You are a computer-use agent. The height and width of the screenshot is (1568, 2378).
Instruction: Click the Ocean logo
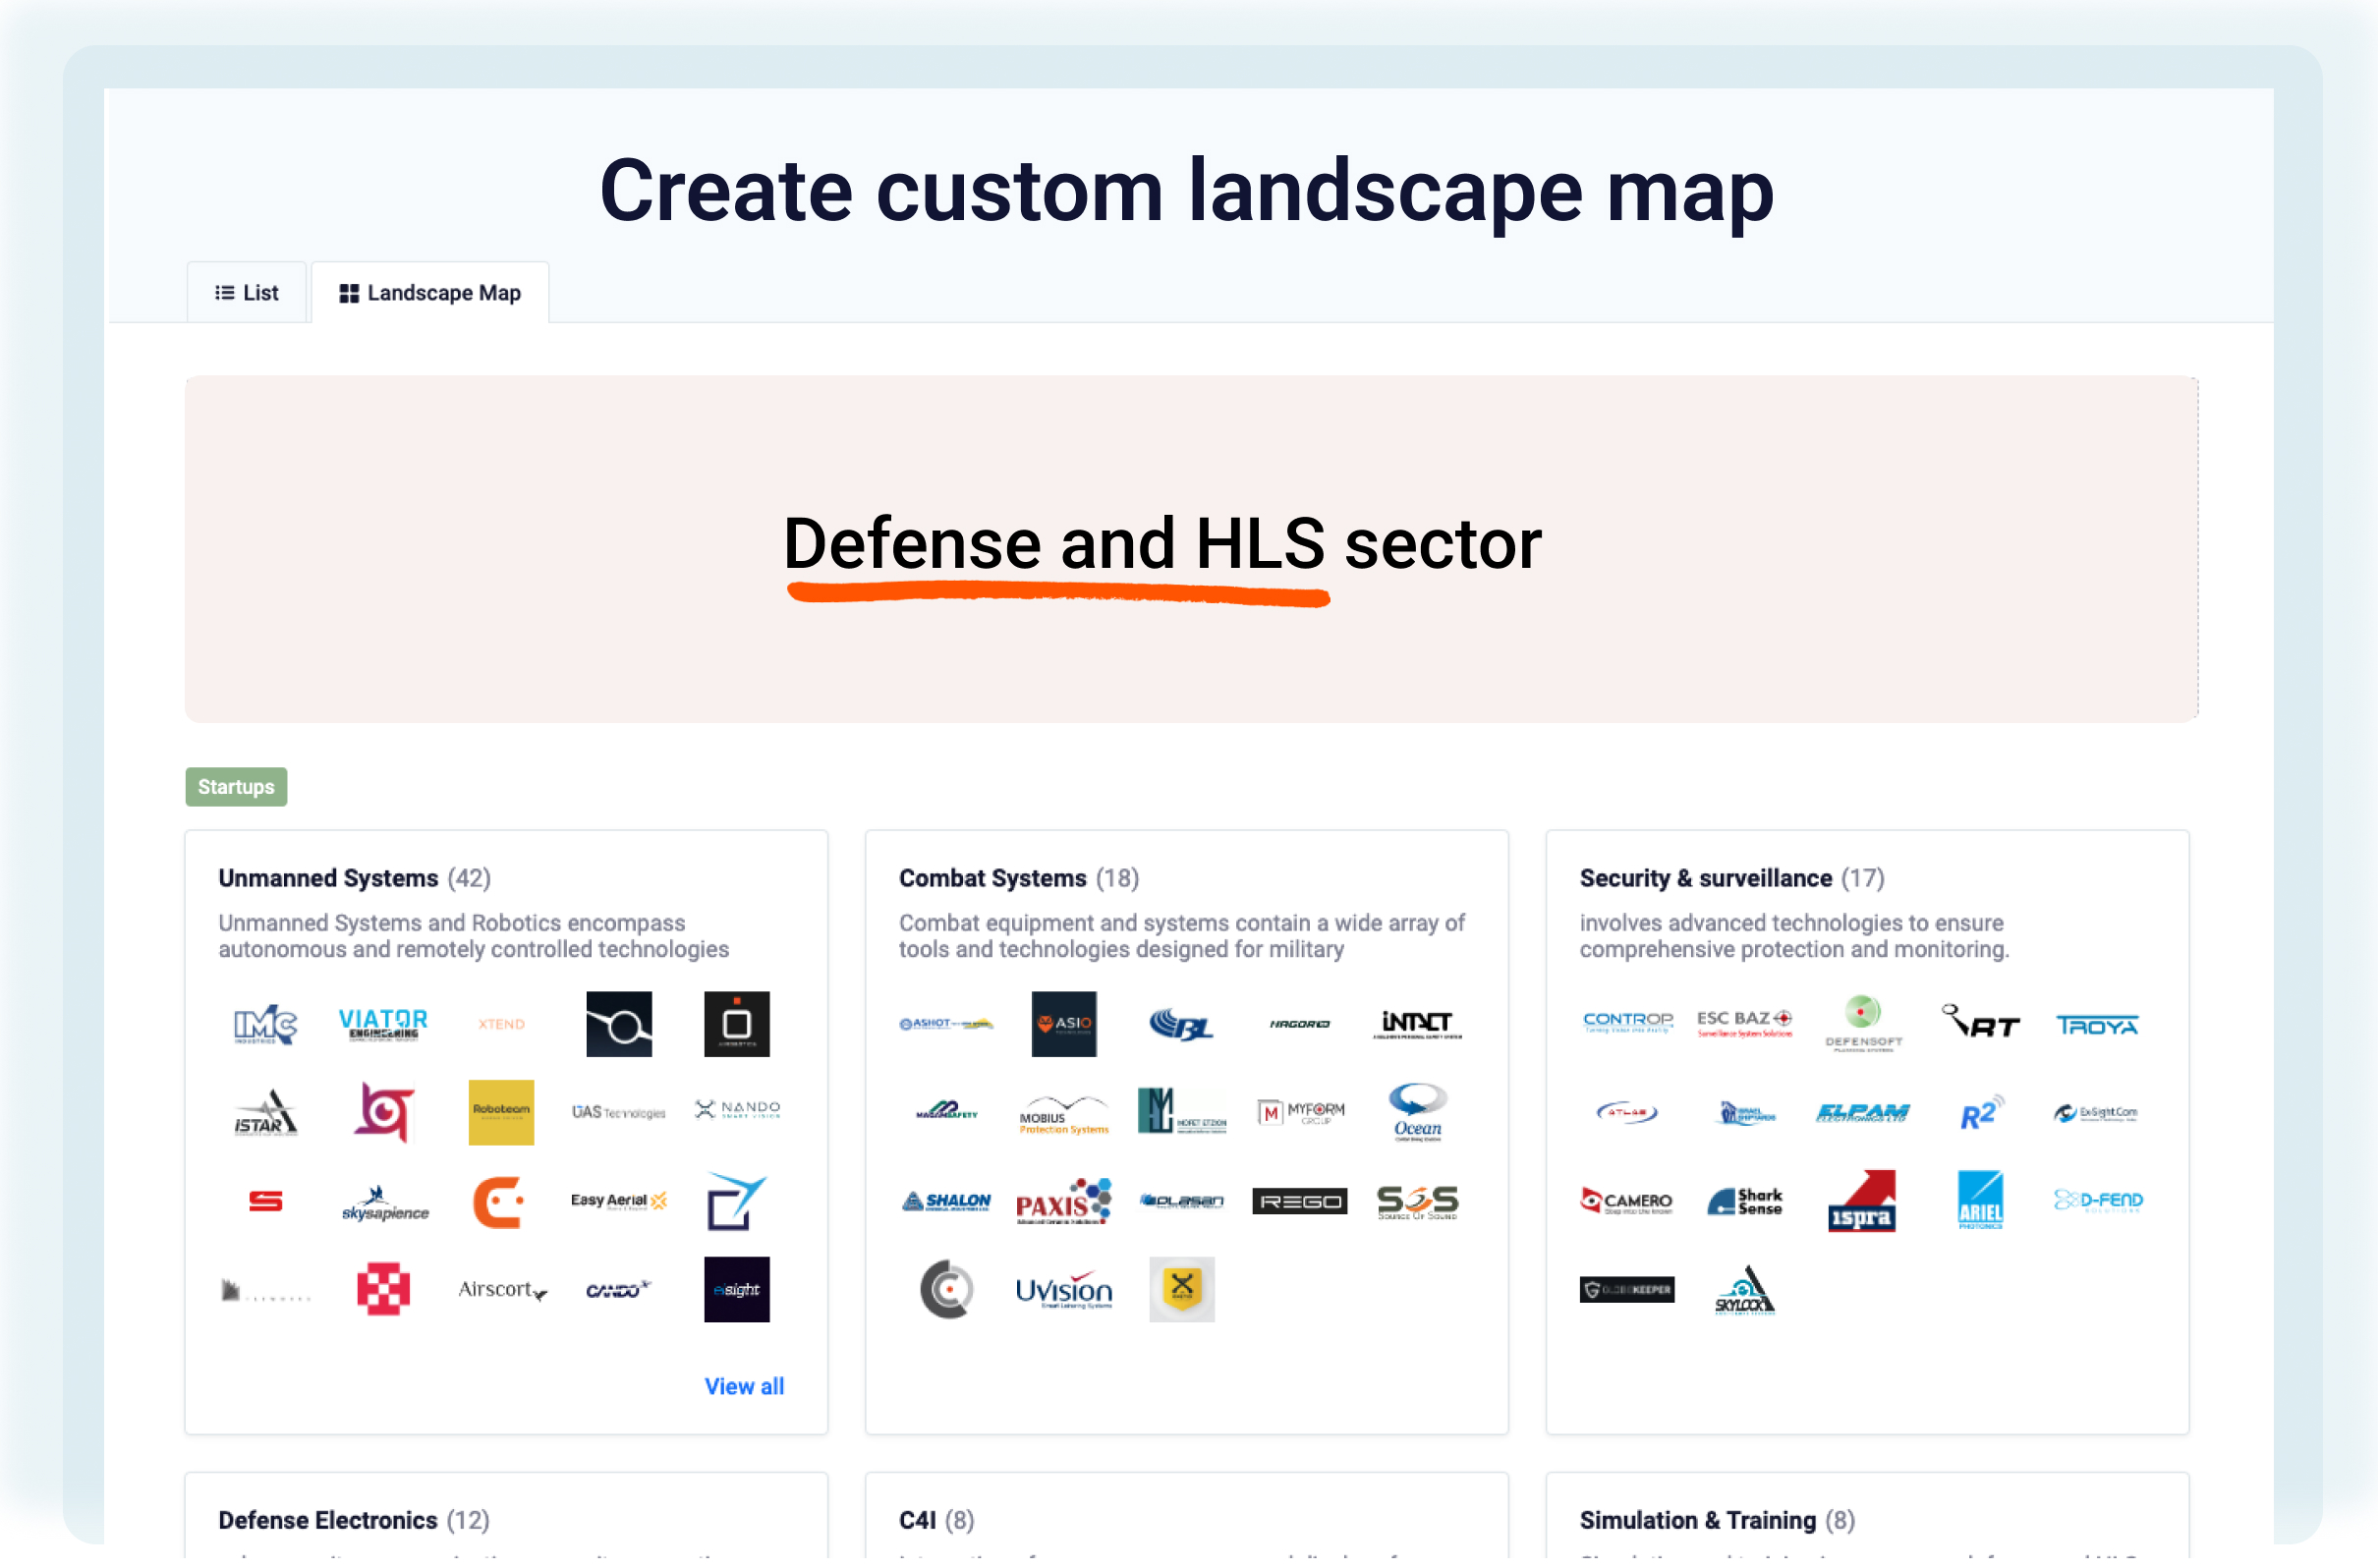tap(1417, 1113)
